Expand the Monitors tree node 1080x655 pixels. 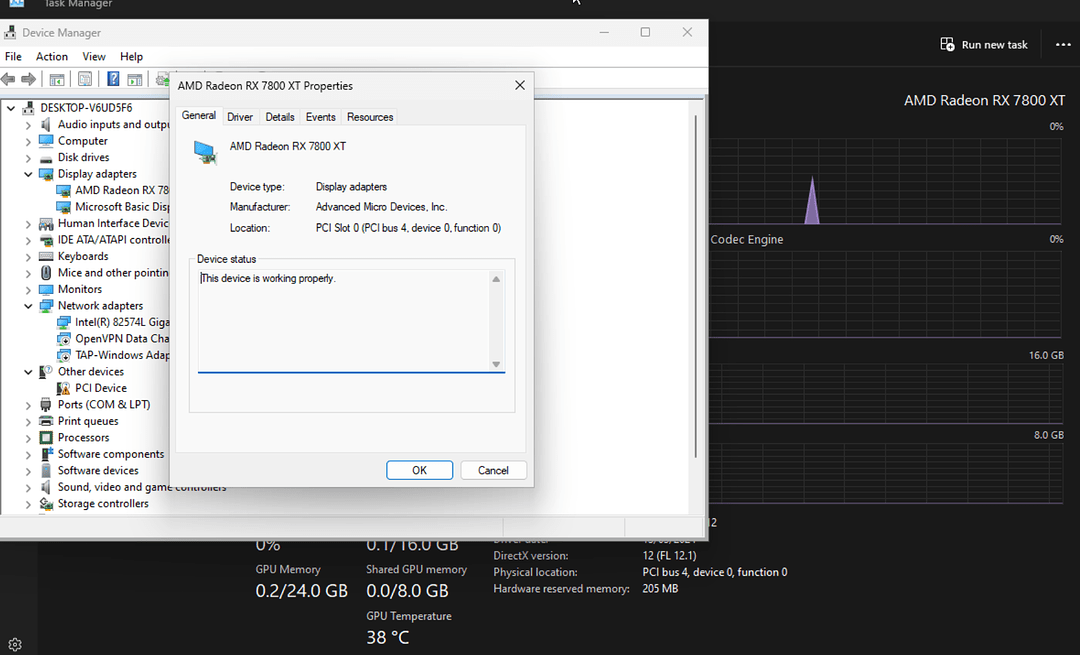tap(27, 288)
